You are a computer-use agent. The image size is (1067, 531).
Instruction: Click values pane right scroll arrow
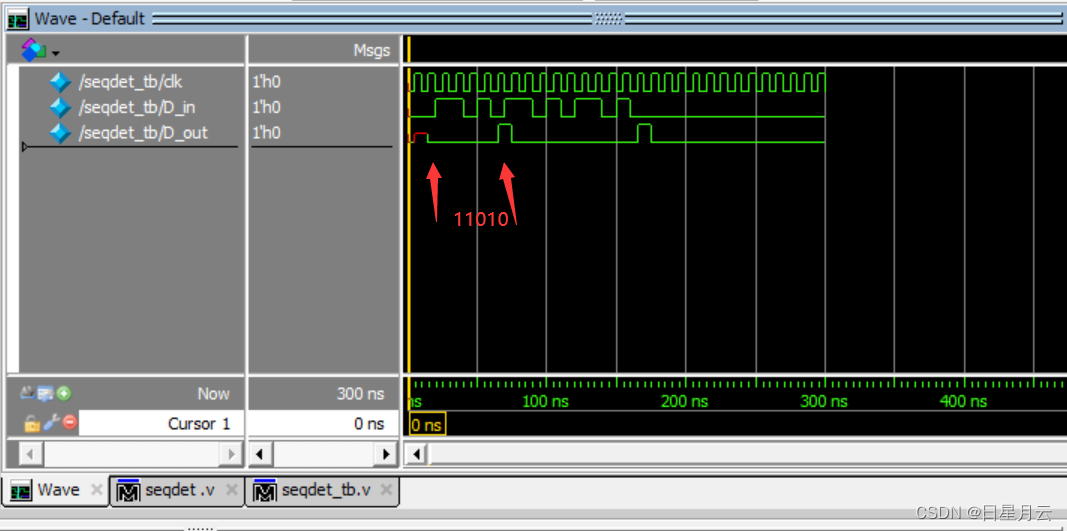pyautogui.click(x=386, y=453)
